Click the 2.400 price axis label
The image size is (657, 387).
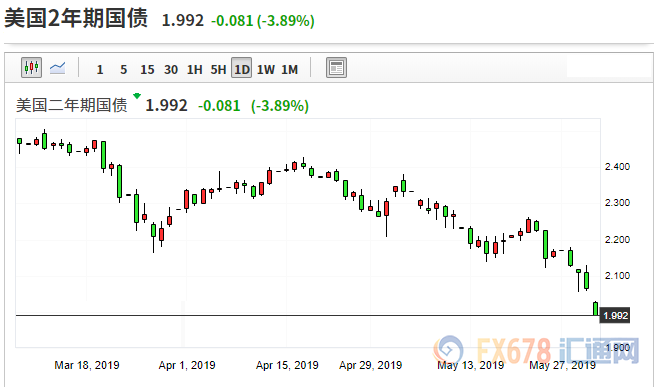[x=617, y=167]
